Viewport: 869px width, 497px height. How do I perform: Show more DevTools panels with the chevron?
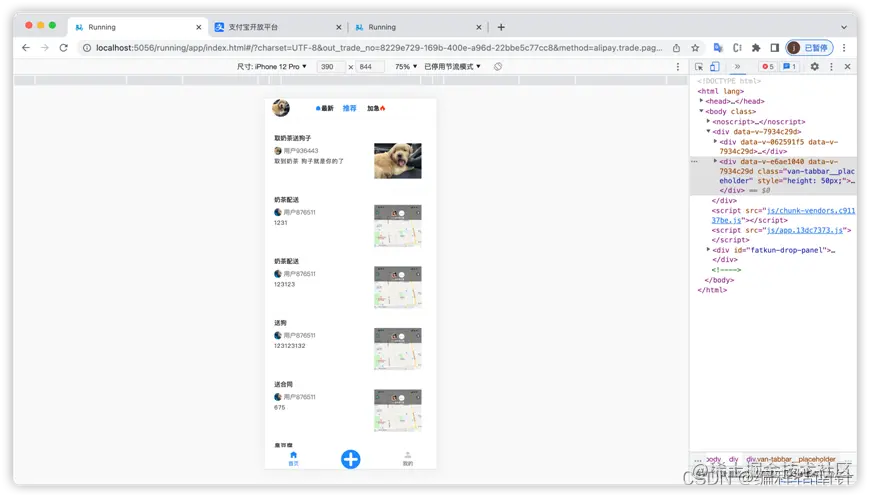coord(737,66)
